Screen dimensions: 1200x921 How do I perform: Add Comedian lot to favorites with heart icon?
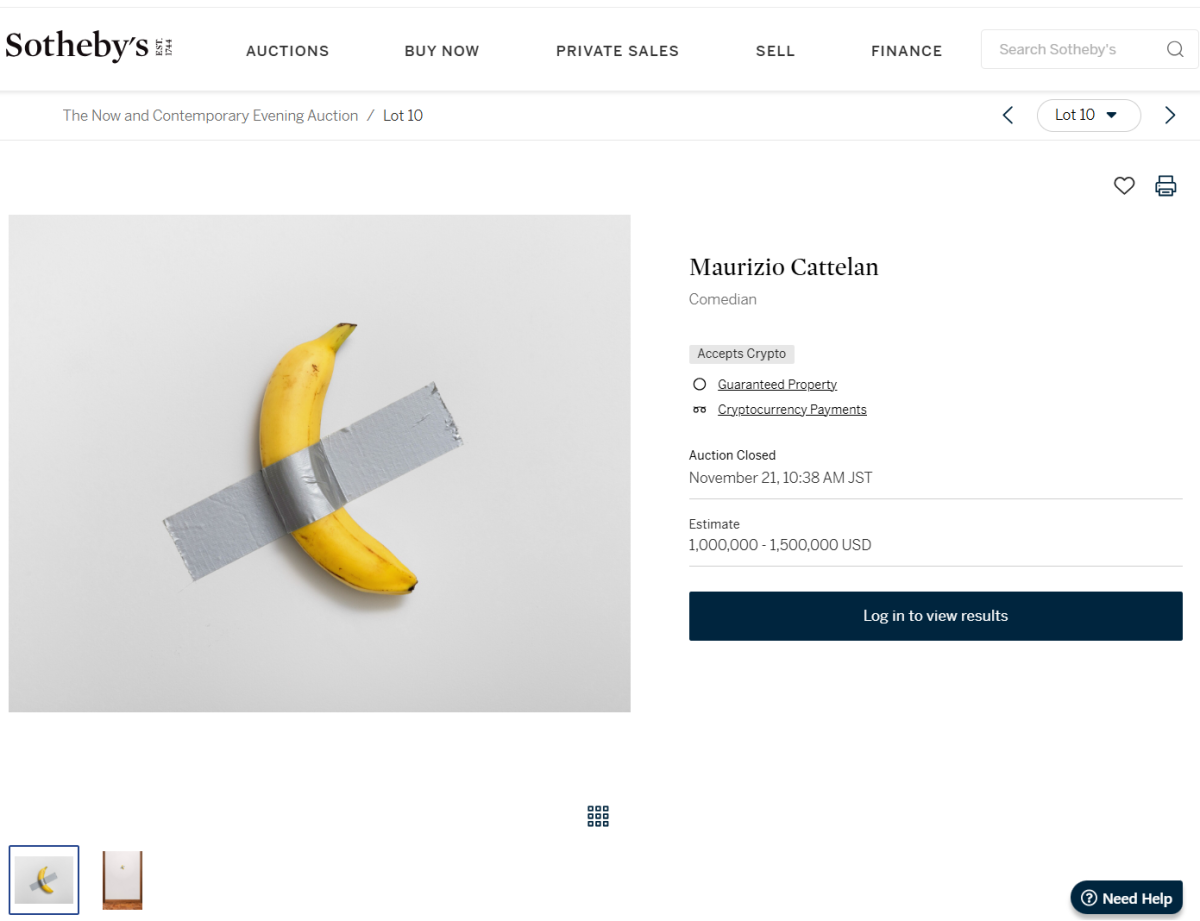pyautogui.click(x=1123, y=186)
